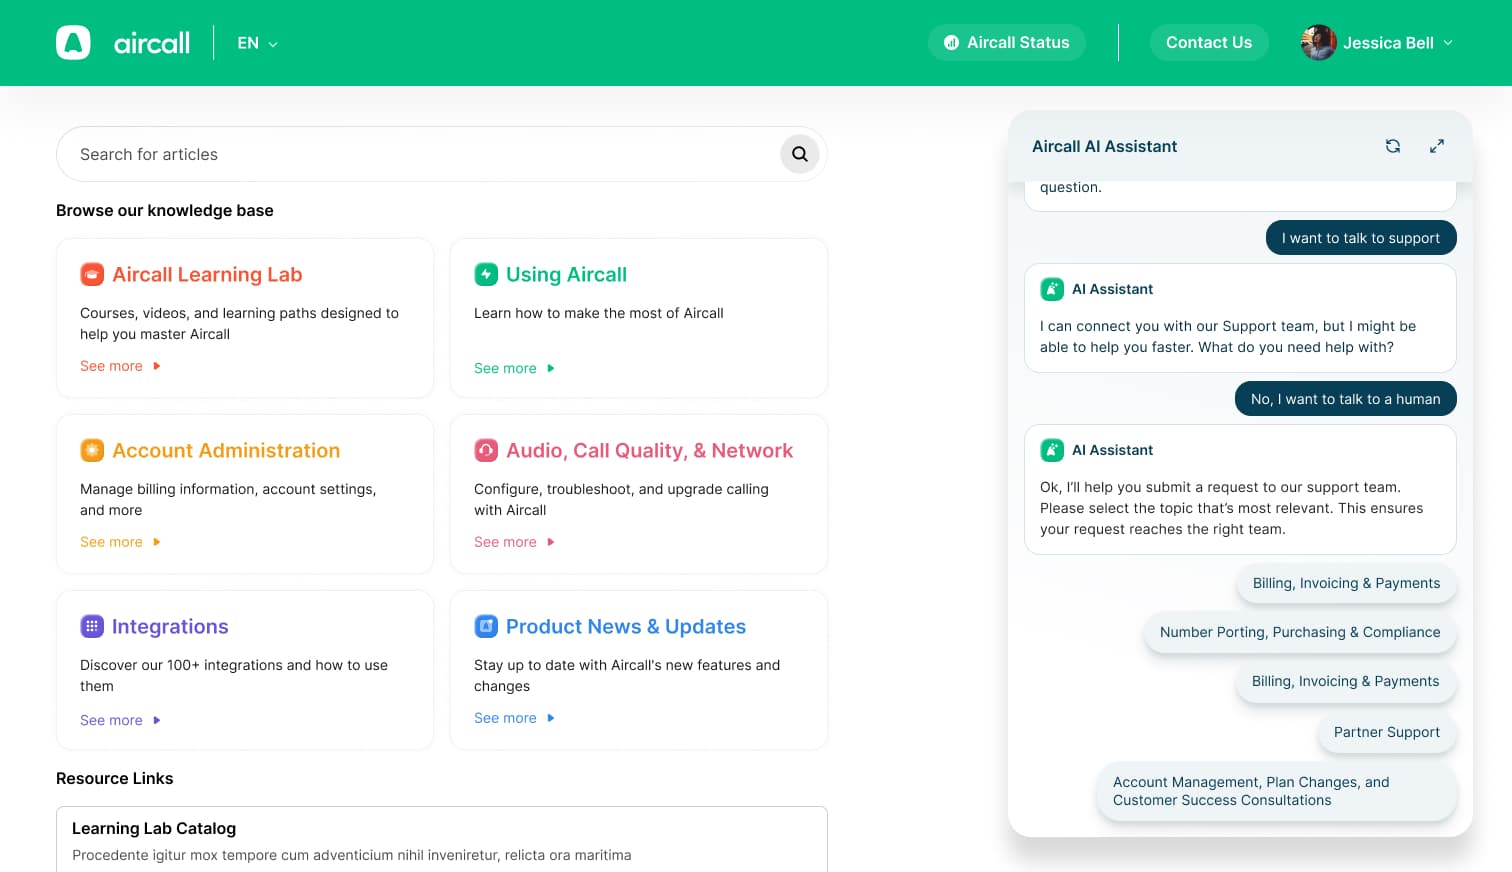Expand the Jessica Bell account menu
The height and width of the screenshot is (872, 1512).
pyautogui.click(x=1447, y=43)
